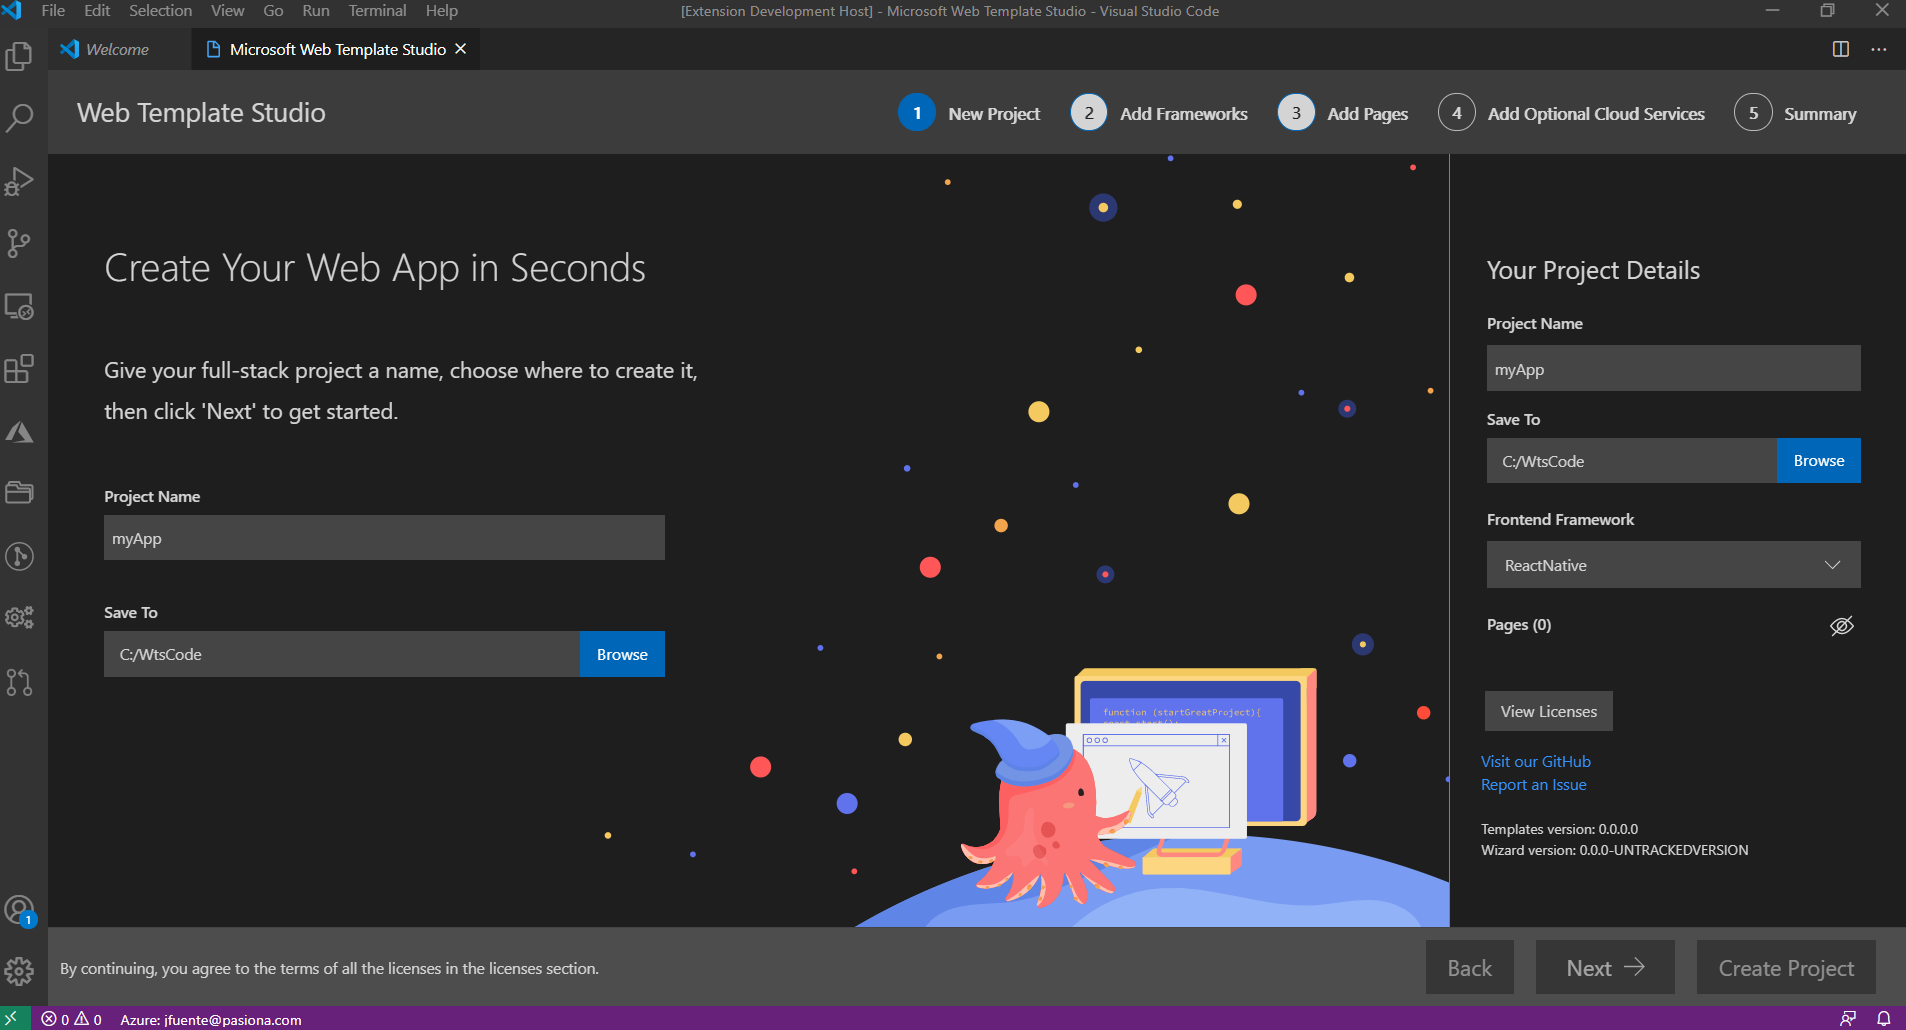Image resolution: width=1906 pixels, height=1030 pixels.
Task: Open the Explorer view in activity bar
Action: [x=19, y=56]
